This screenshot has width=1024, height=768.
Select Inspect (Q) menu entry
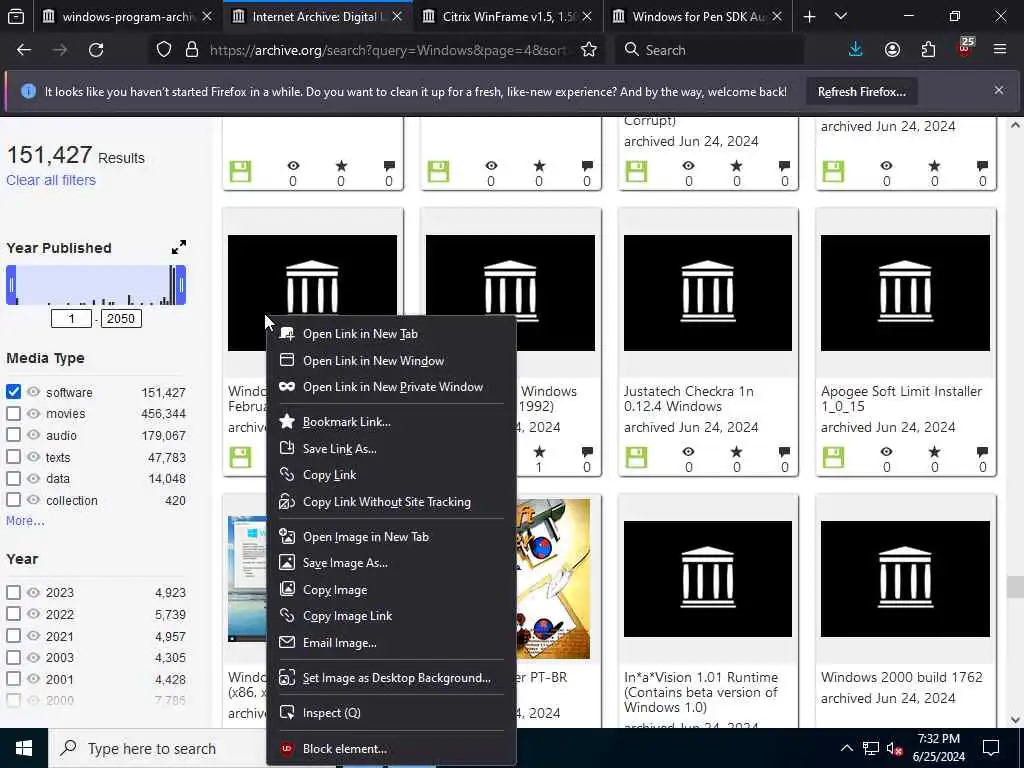[391, 712]
